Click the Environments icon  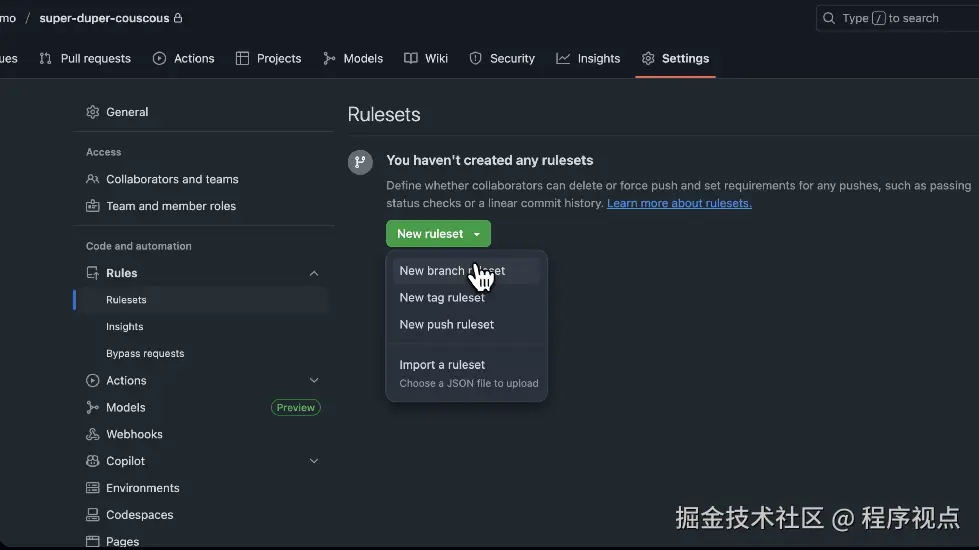pyautogui.click(x=92, y=488)
